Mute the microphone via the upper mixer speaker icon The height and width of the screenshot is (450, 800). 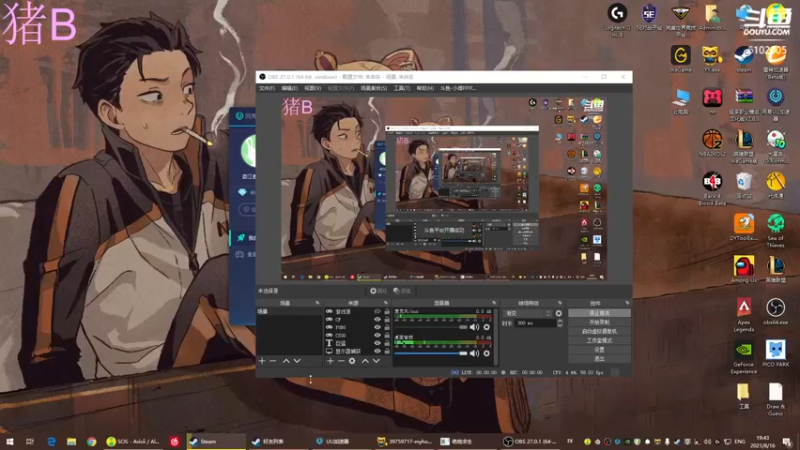pos(474,327)
